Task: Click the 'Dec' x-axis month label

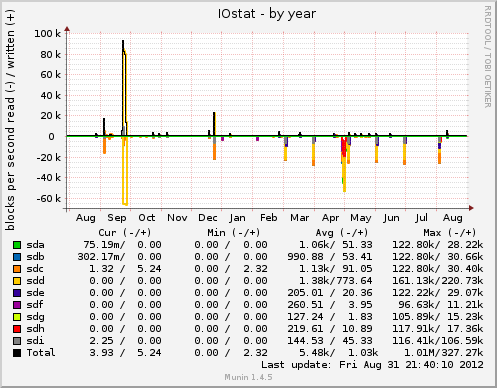Action: tap(208, 218)
